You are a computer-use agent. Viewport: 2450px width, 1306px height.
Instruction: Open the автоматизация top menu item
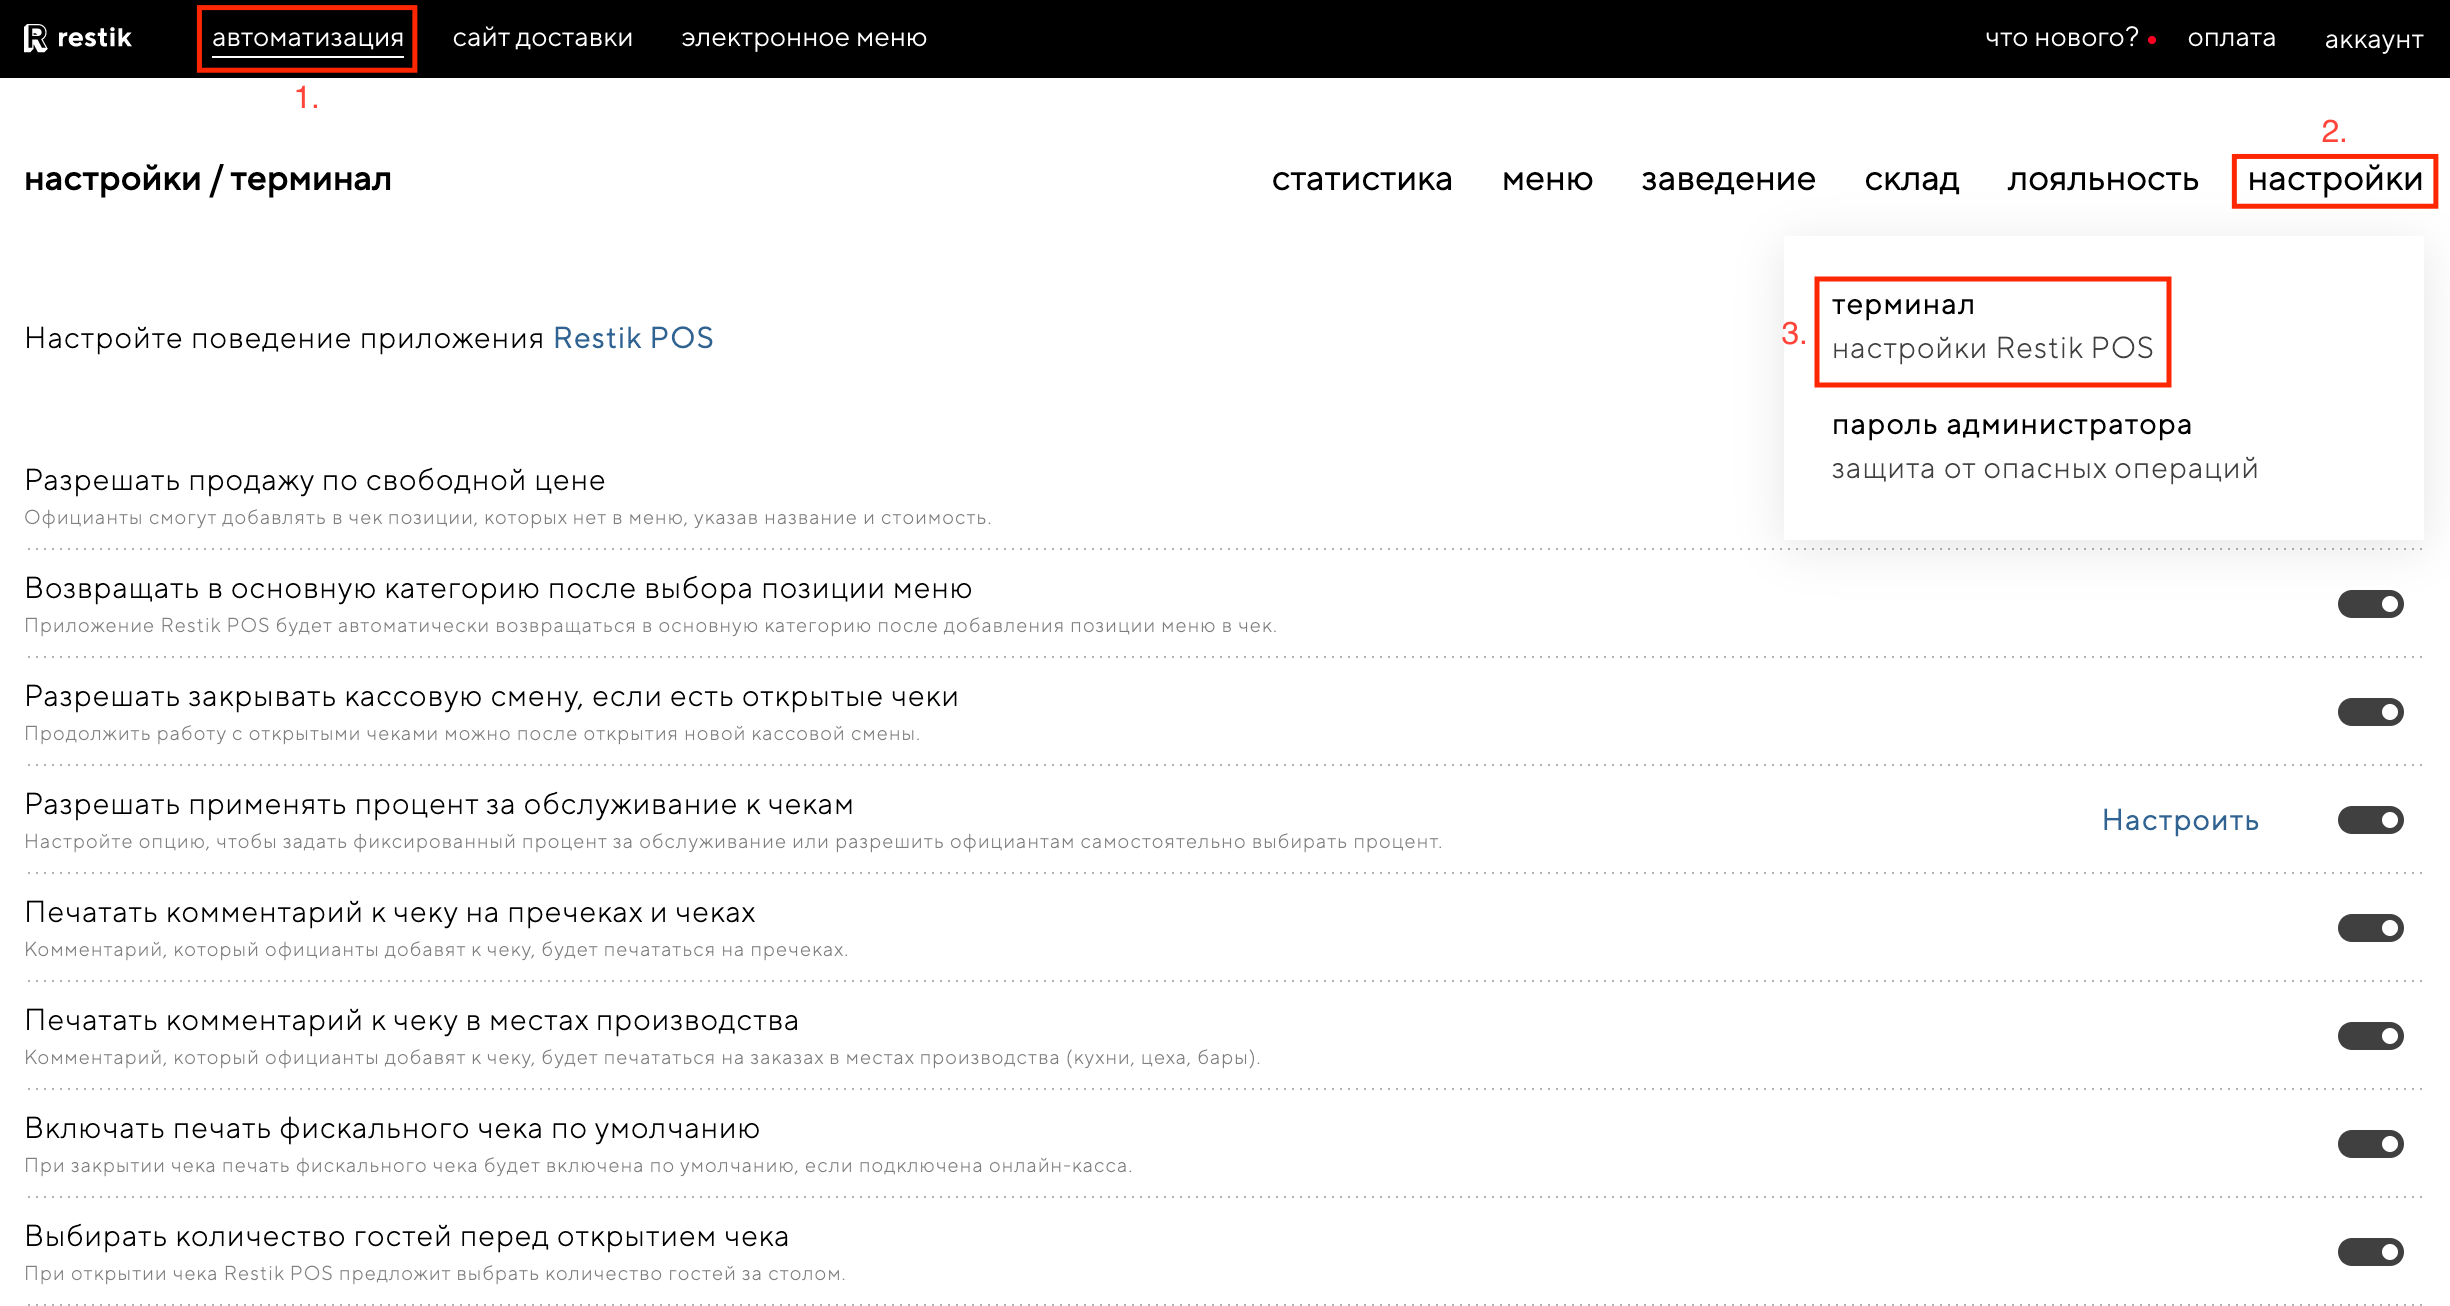click(307, 38)
